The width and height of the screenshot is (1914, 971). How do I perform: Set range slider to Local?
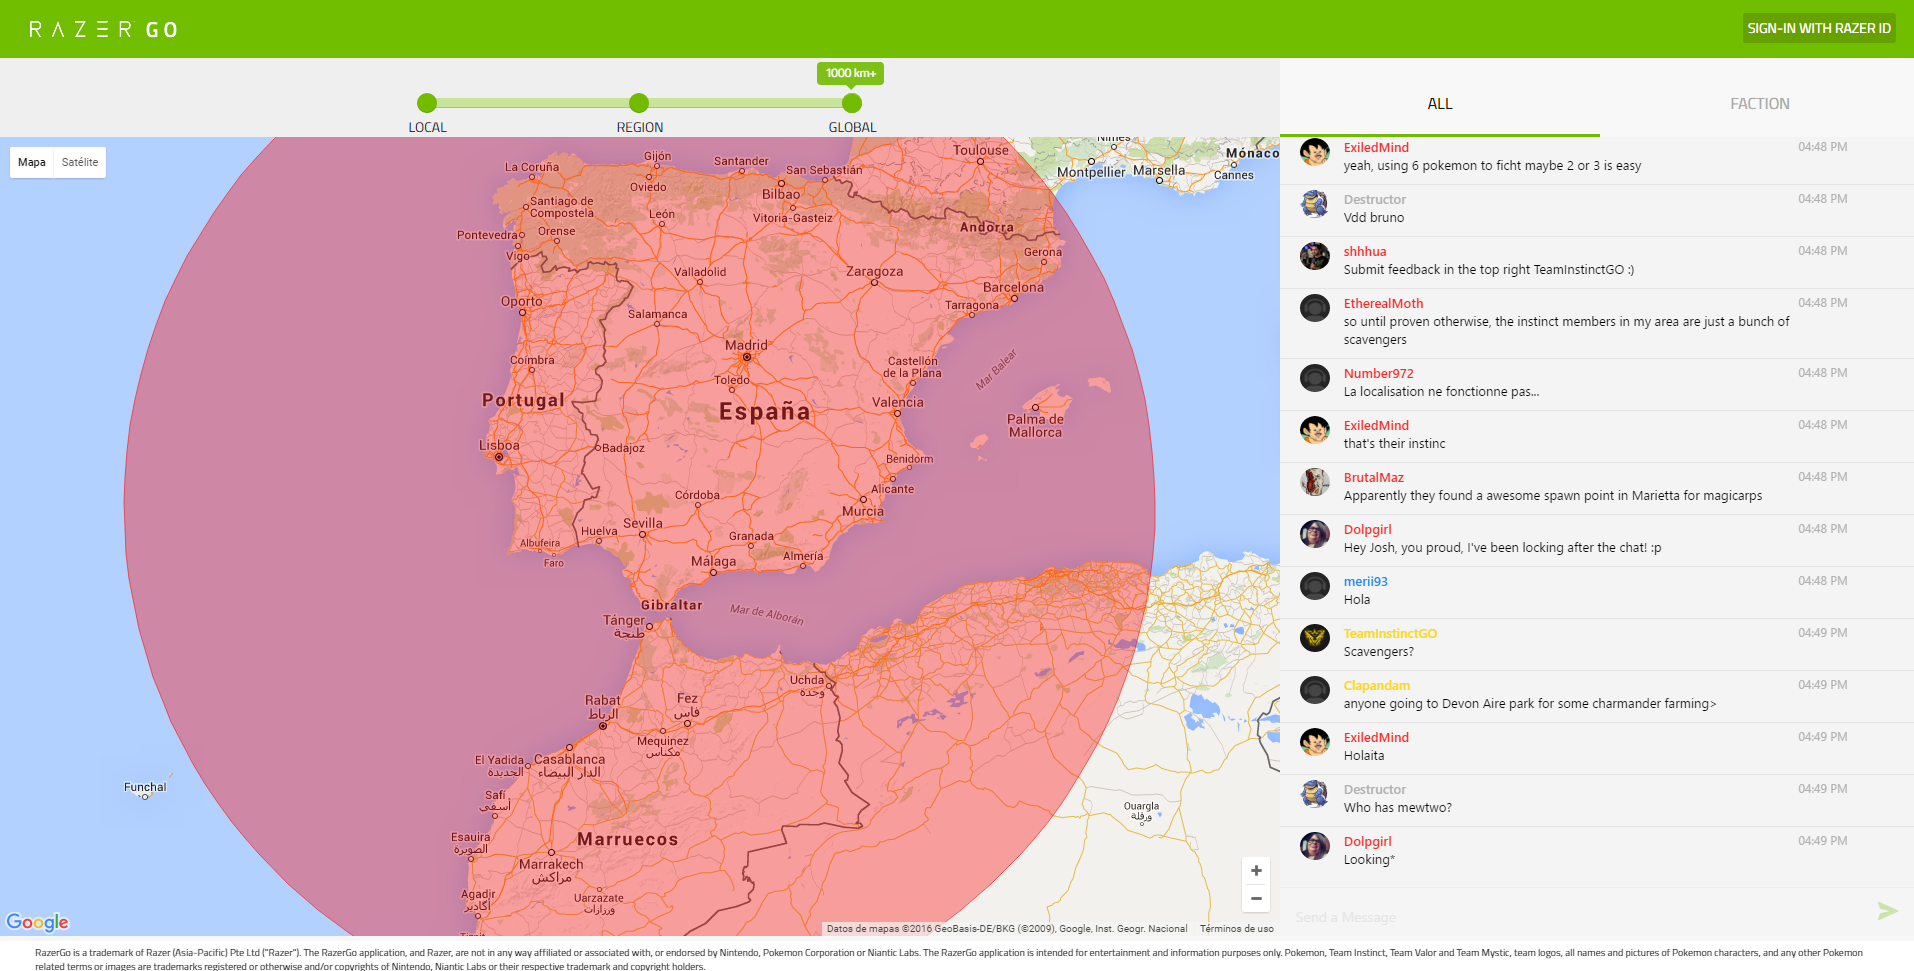click(427, 103)
